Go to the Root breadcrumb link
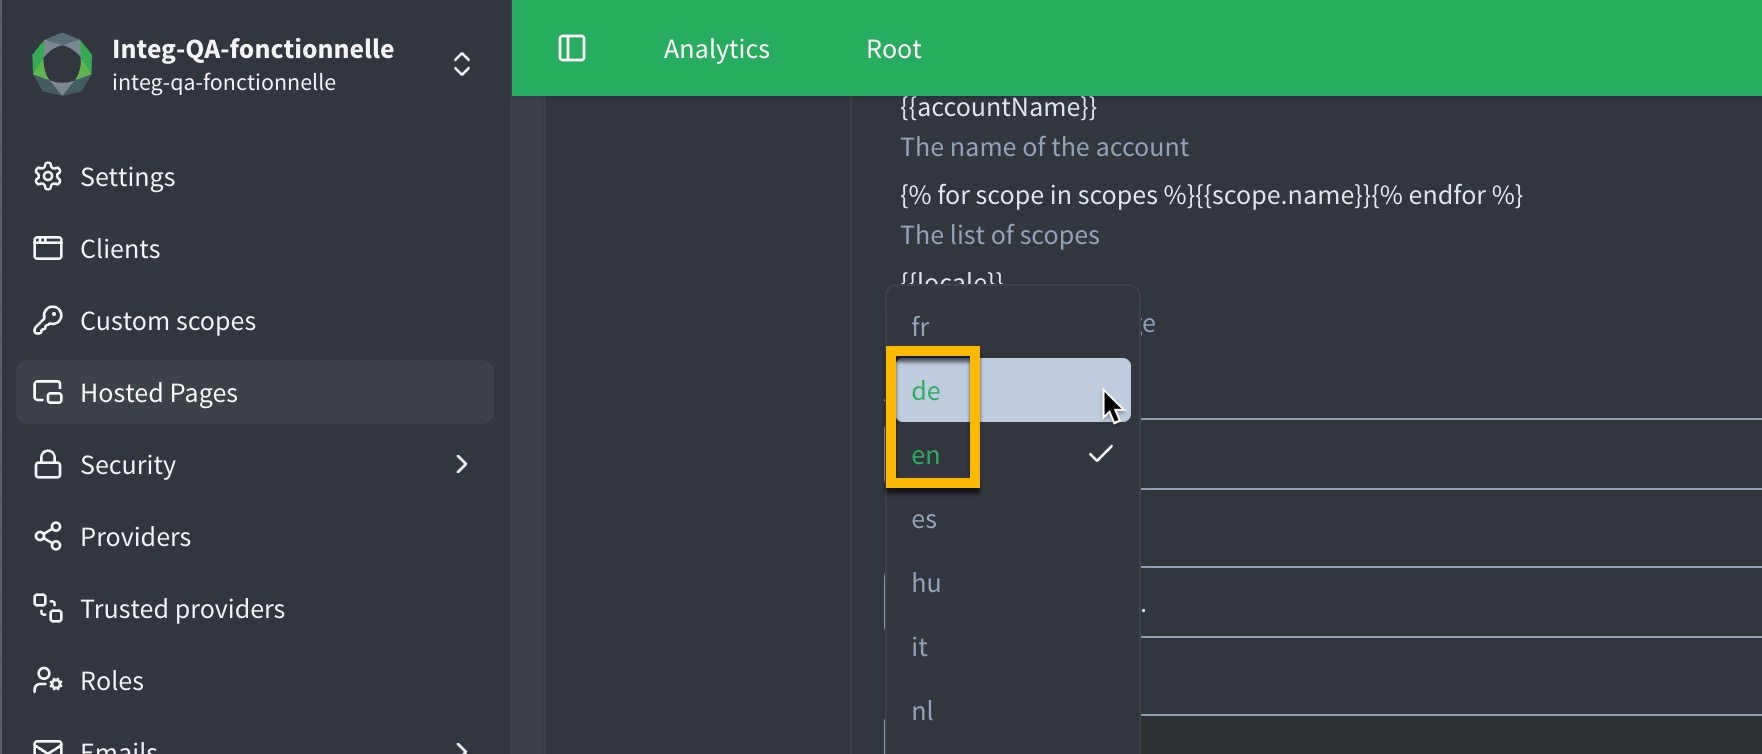 pos(893,49)
